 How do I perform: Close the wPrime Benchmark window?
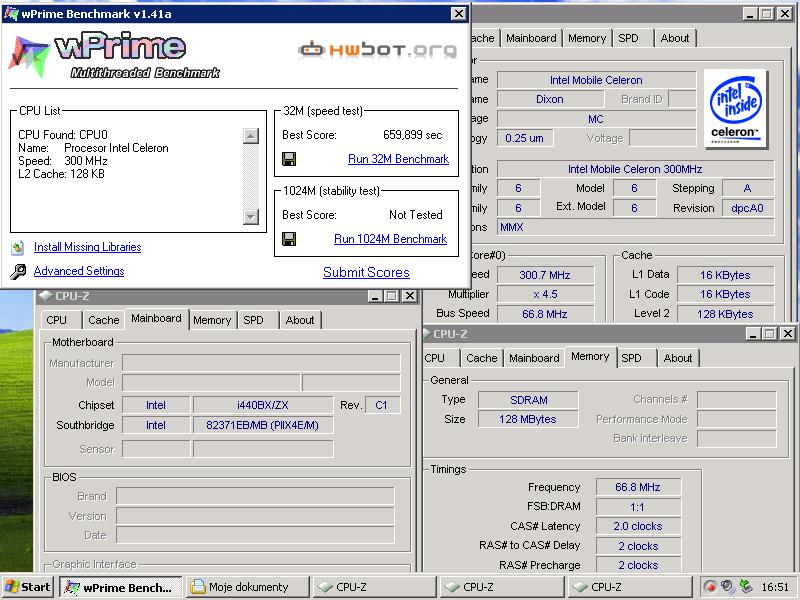click(x=459, y=14)
